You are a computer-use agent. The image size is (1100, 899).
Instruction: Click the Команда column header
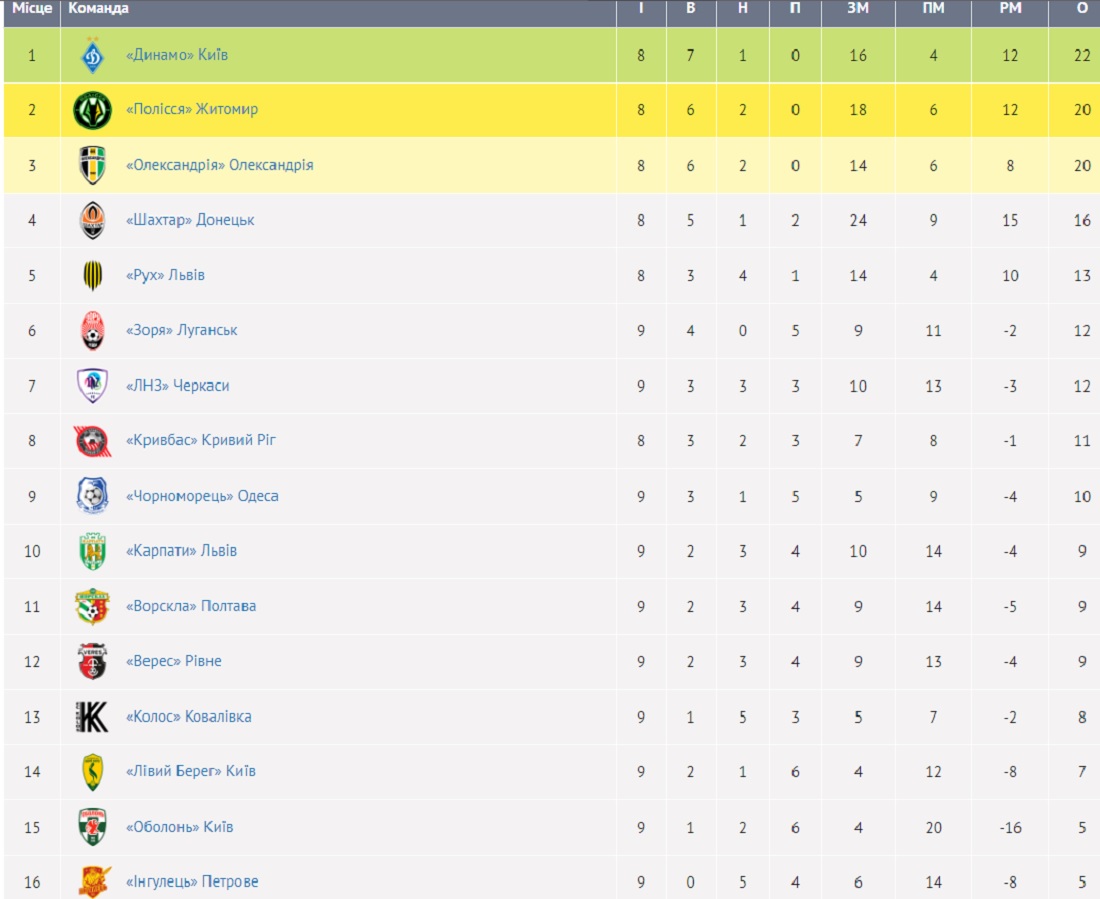98,8
